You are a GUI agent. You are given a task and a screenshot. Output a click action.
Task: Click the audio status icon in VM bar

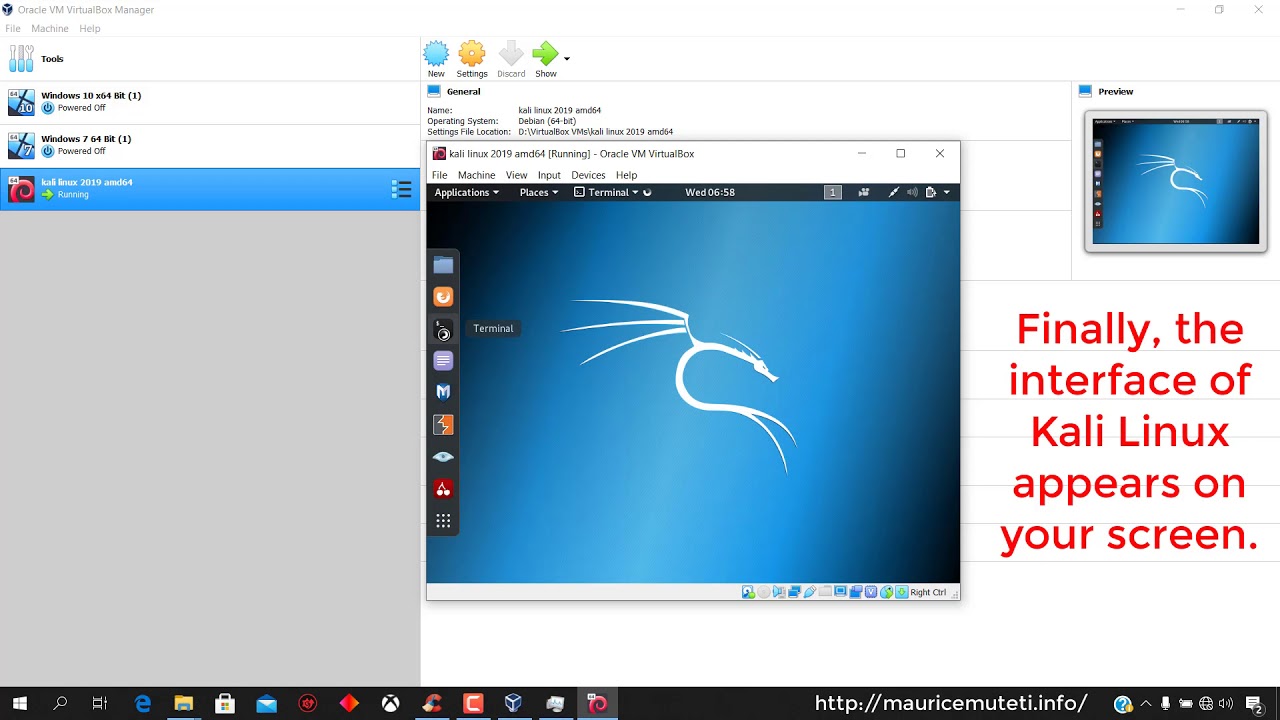tap(779, 592)
